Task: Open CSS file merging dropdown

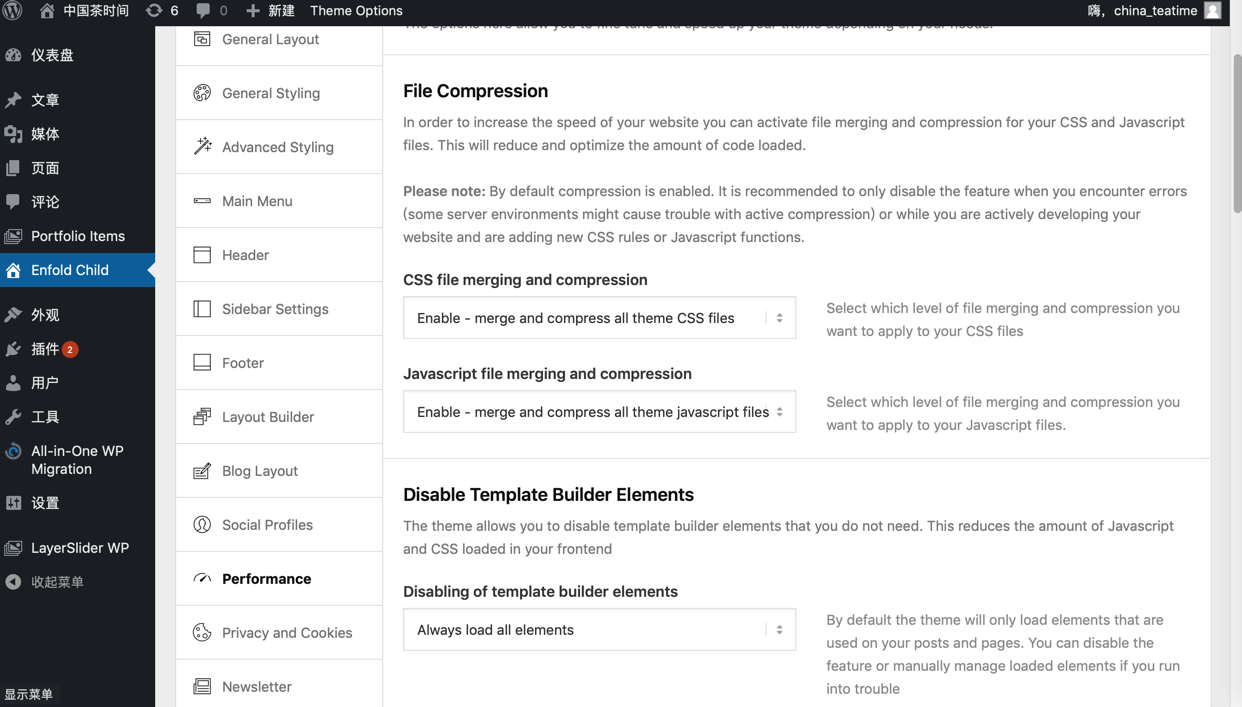Action: (599, 318)
